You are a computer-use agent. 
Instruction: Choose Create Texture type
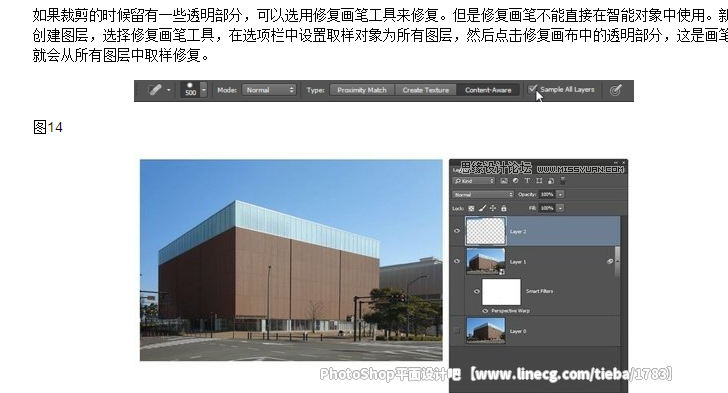tap(426, 90)
